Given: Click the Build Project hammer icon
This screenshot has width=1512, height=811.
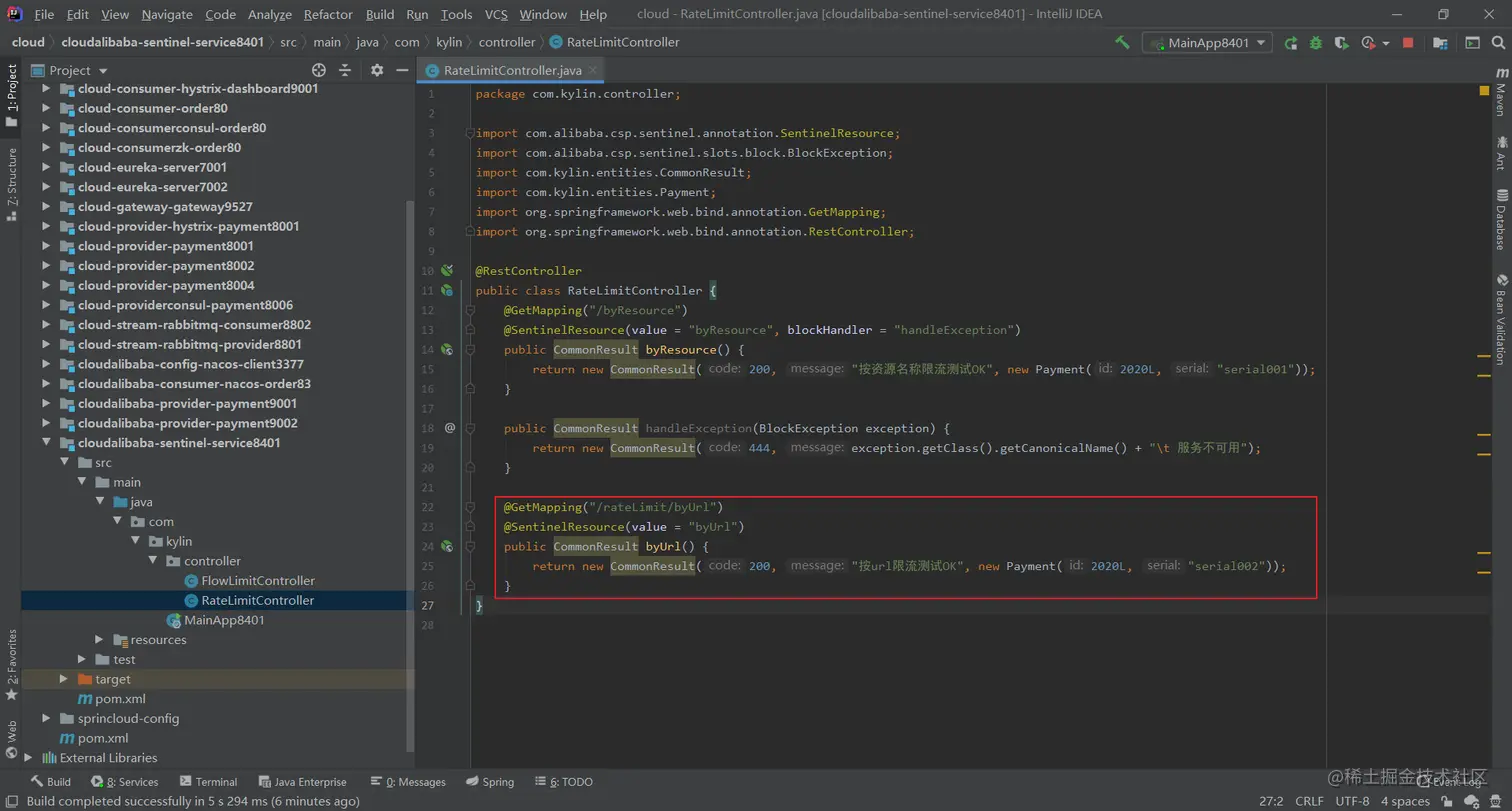Looking at the screenshot, I should click(1123, 43).
